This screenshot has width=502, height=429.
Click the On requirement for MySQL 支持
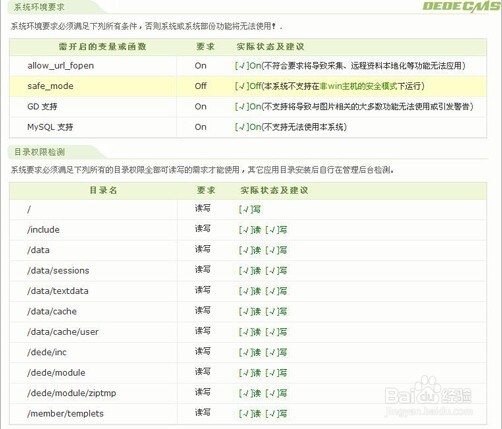(x=201, y=127)
